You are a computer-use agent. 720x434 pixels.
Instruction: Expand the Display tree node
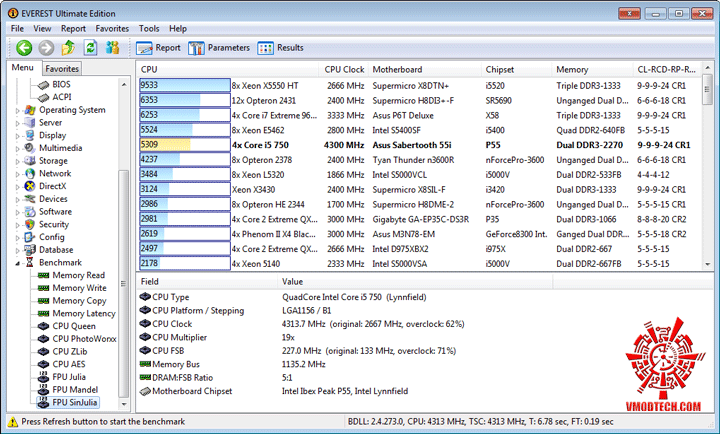point(18,136)
